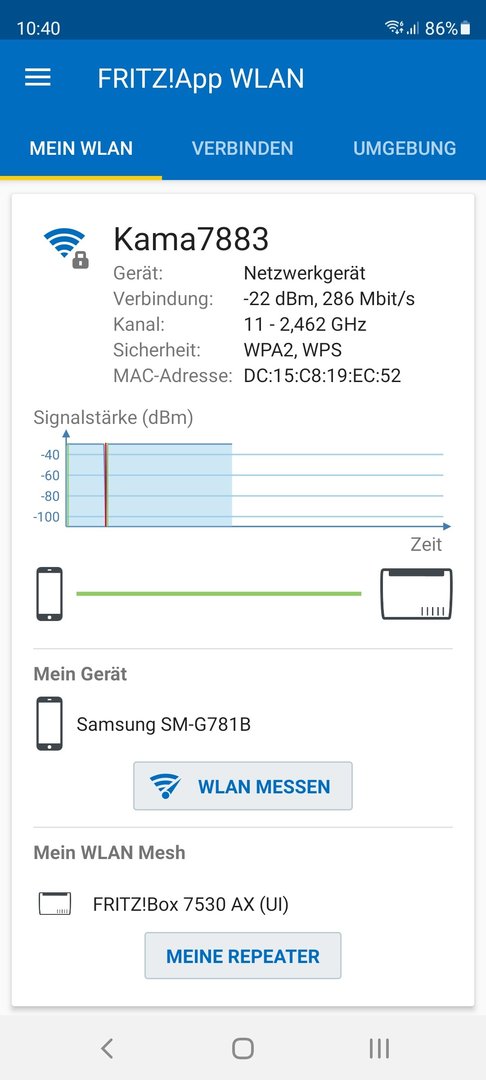486x1080 pixels.
Task: Tap the router icon beside FRITZ!Box 7530 AX
Action: [x=55, y=904]
